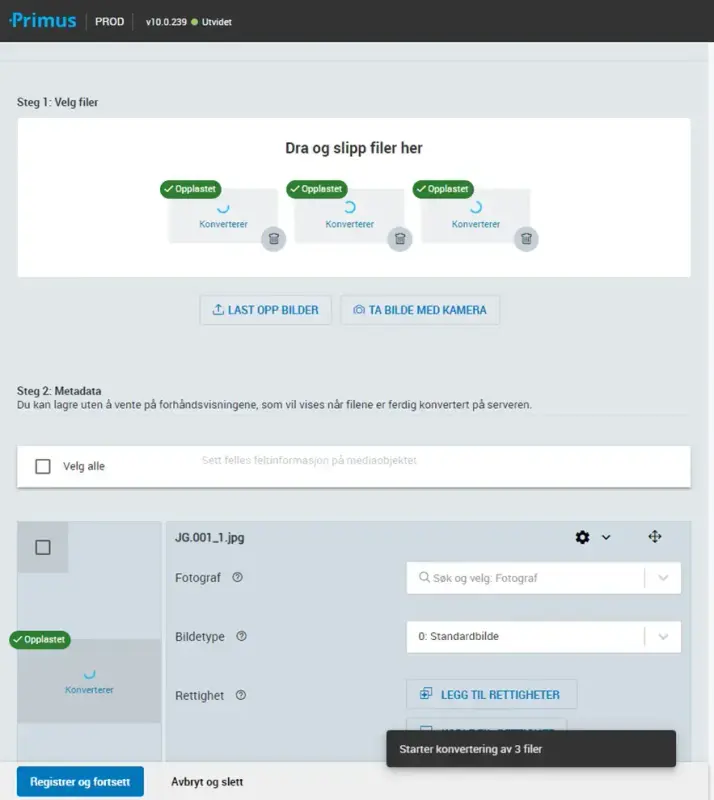The image size is (714, 800).
Task: Click the help icon beside Bildetype
Action: [241, 636]
